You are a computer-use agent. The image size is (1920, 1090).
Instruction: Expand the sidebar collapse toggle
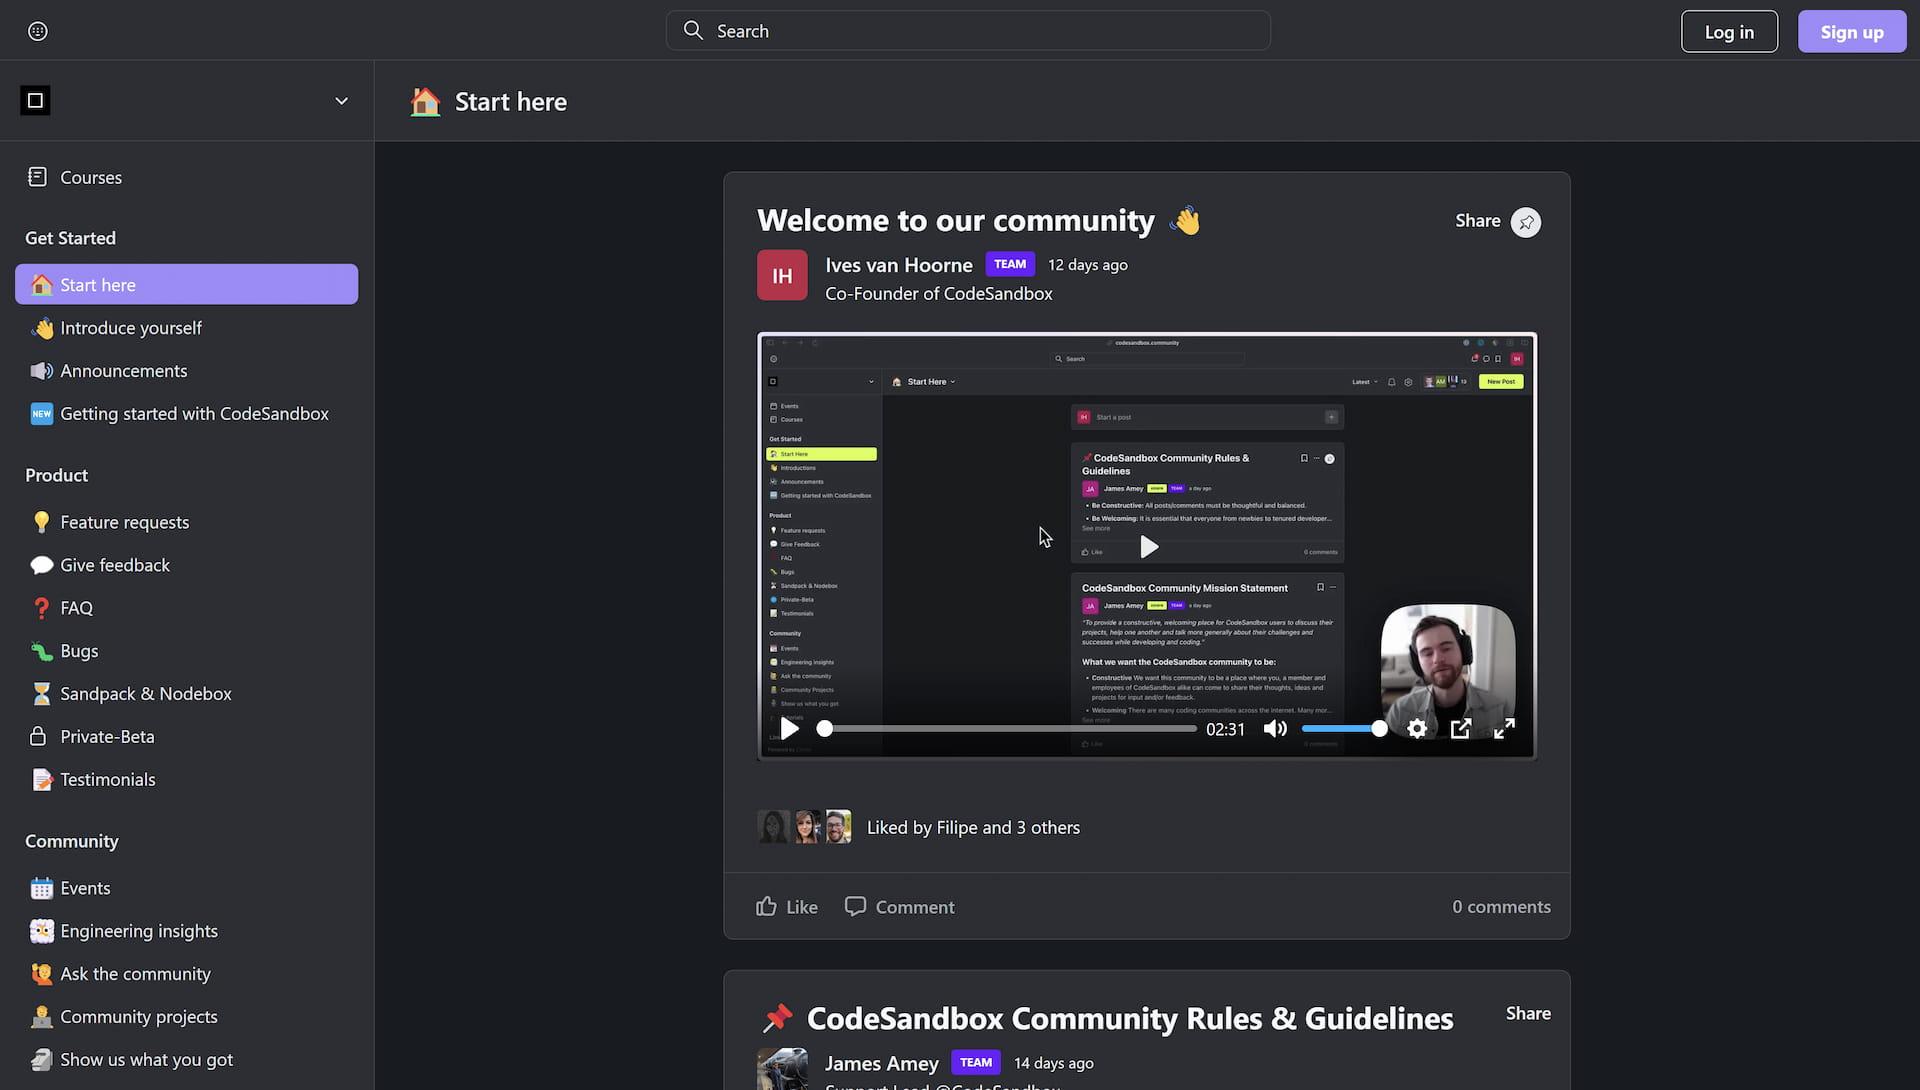point(340,100)
